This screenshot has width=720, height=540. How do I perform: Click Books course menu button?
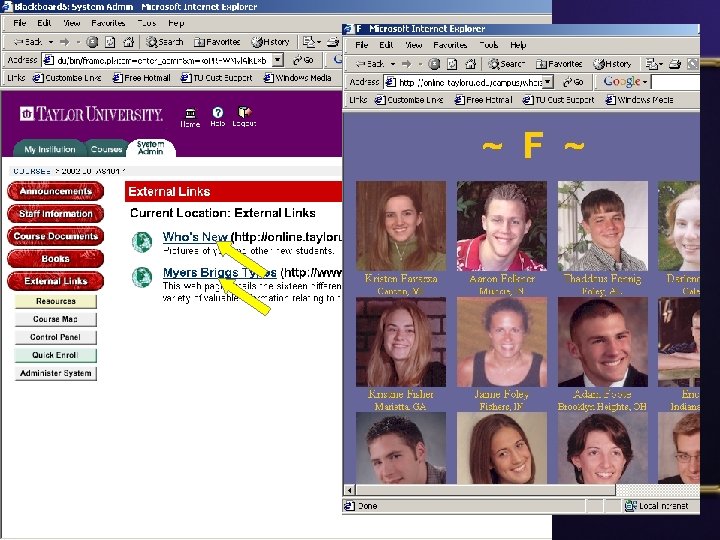[x=56, y=259]
